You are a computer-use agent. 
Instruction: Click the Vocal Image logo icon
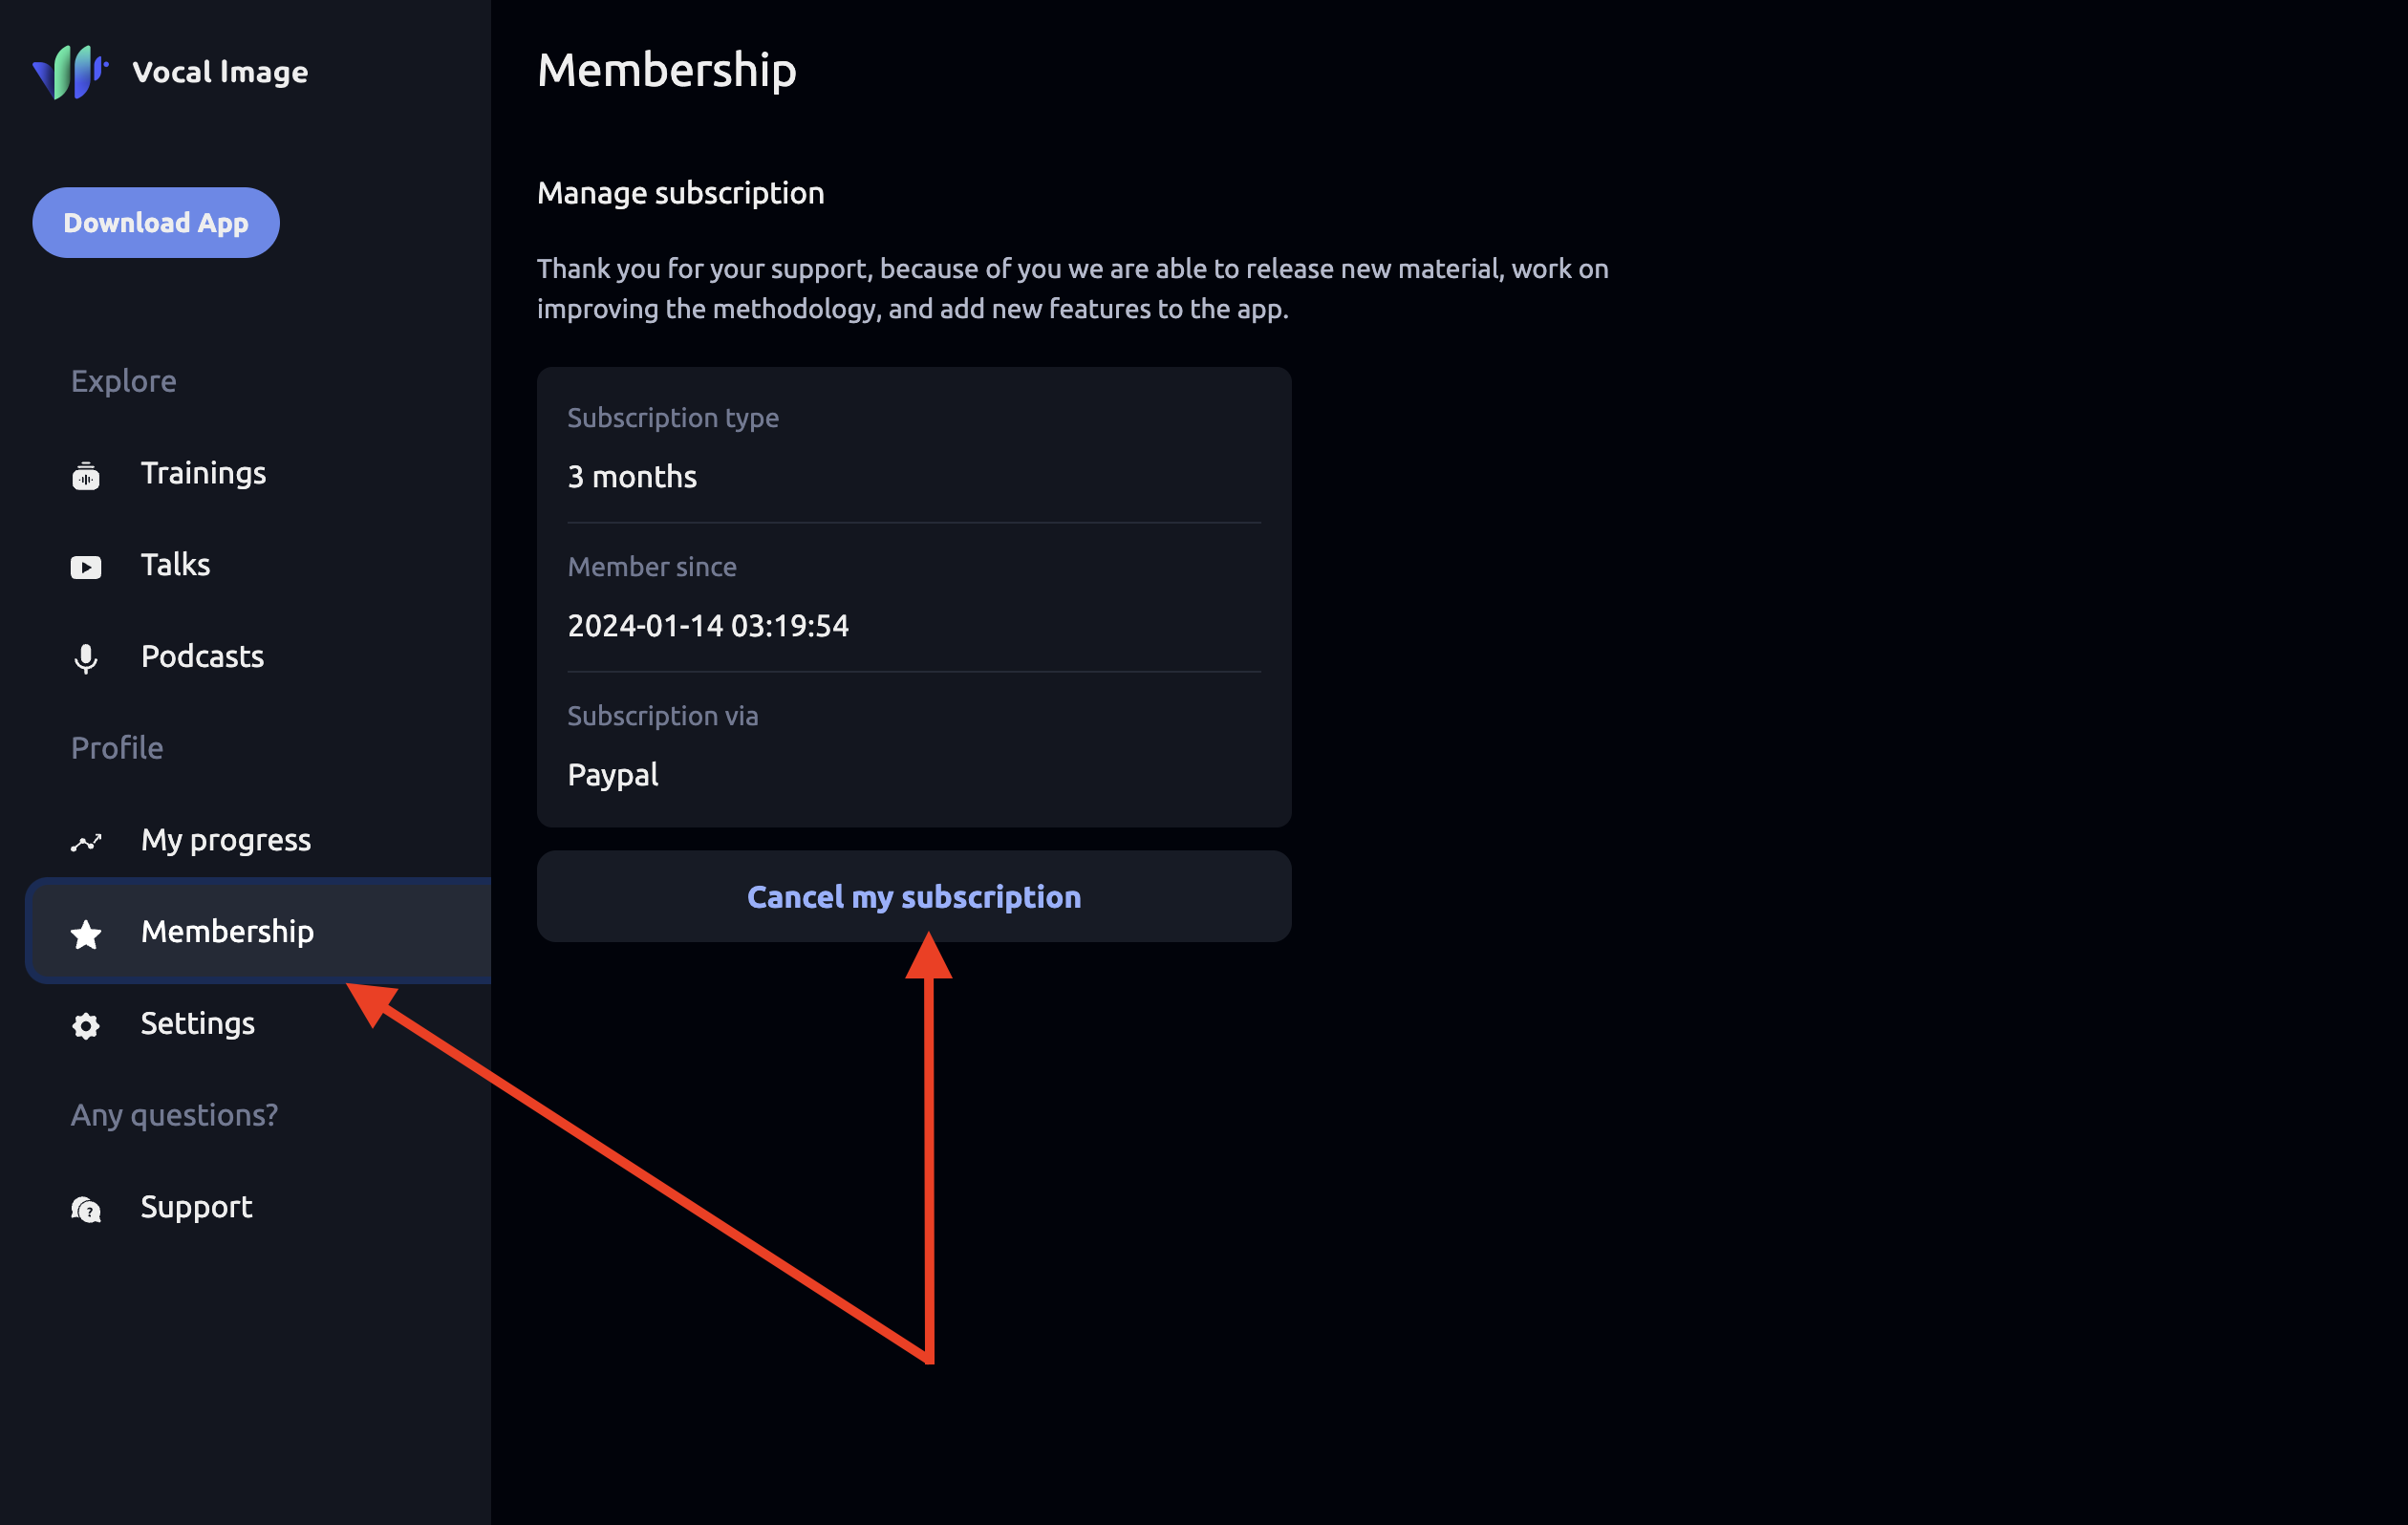(x=69, y=72)
